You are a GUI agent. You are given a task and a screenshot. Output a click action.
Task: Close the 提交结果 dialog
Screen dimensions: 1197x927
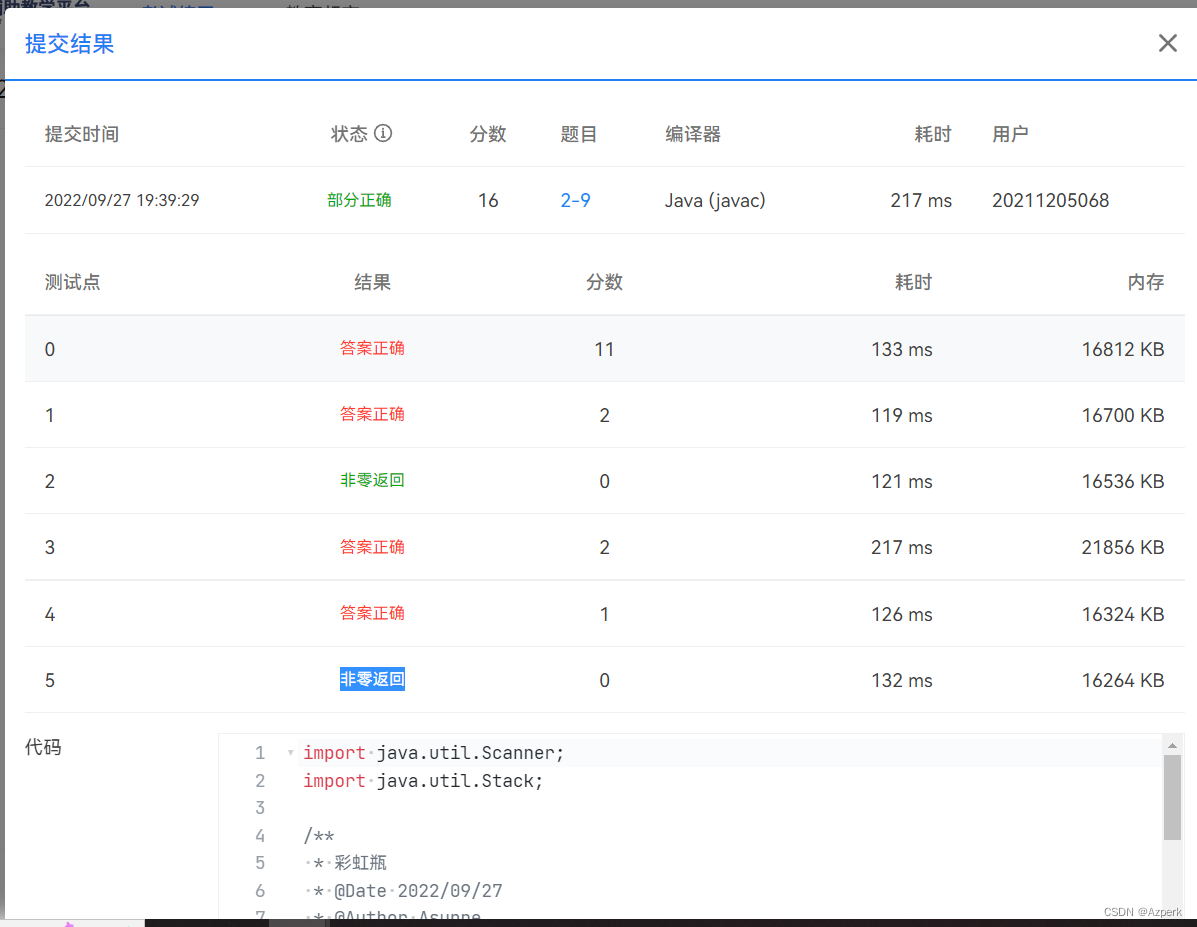tap(1167, 43)
